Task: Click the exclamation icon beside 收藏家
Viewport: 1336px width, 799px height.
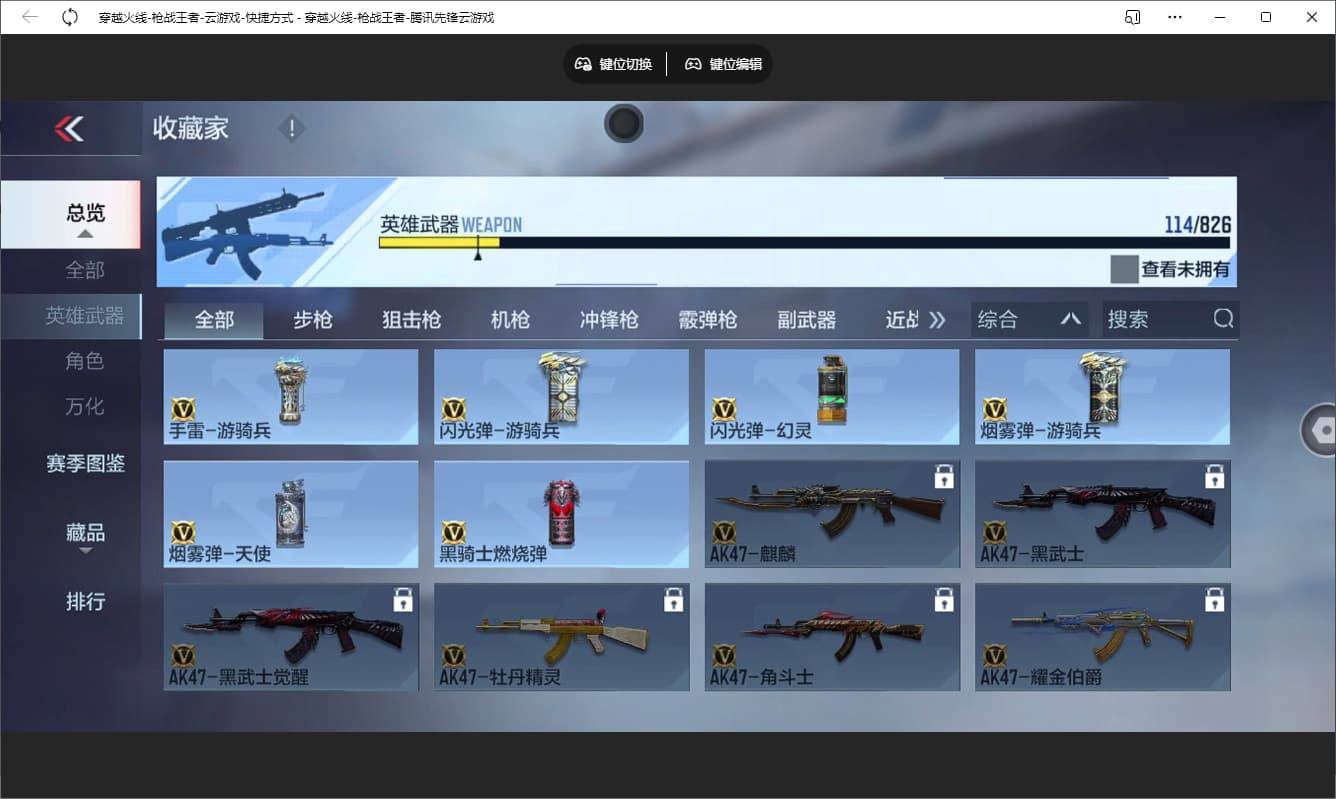Action: (291, 128)
